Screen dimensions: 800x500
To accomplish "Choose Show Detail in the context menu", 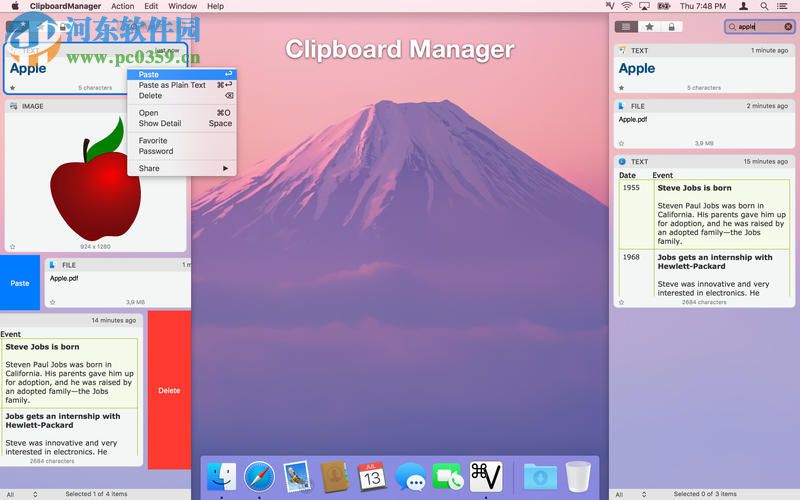I will pyautogui.click(x=182, y=123).
